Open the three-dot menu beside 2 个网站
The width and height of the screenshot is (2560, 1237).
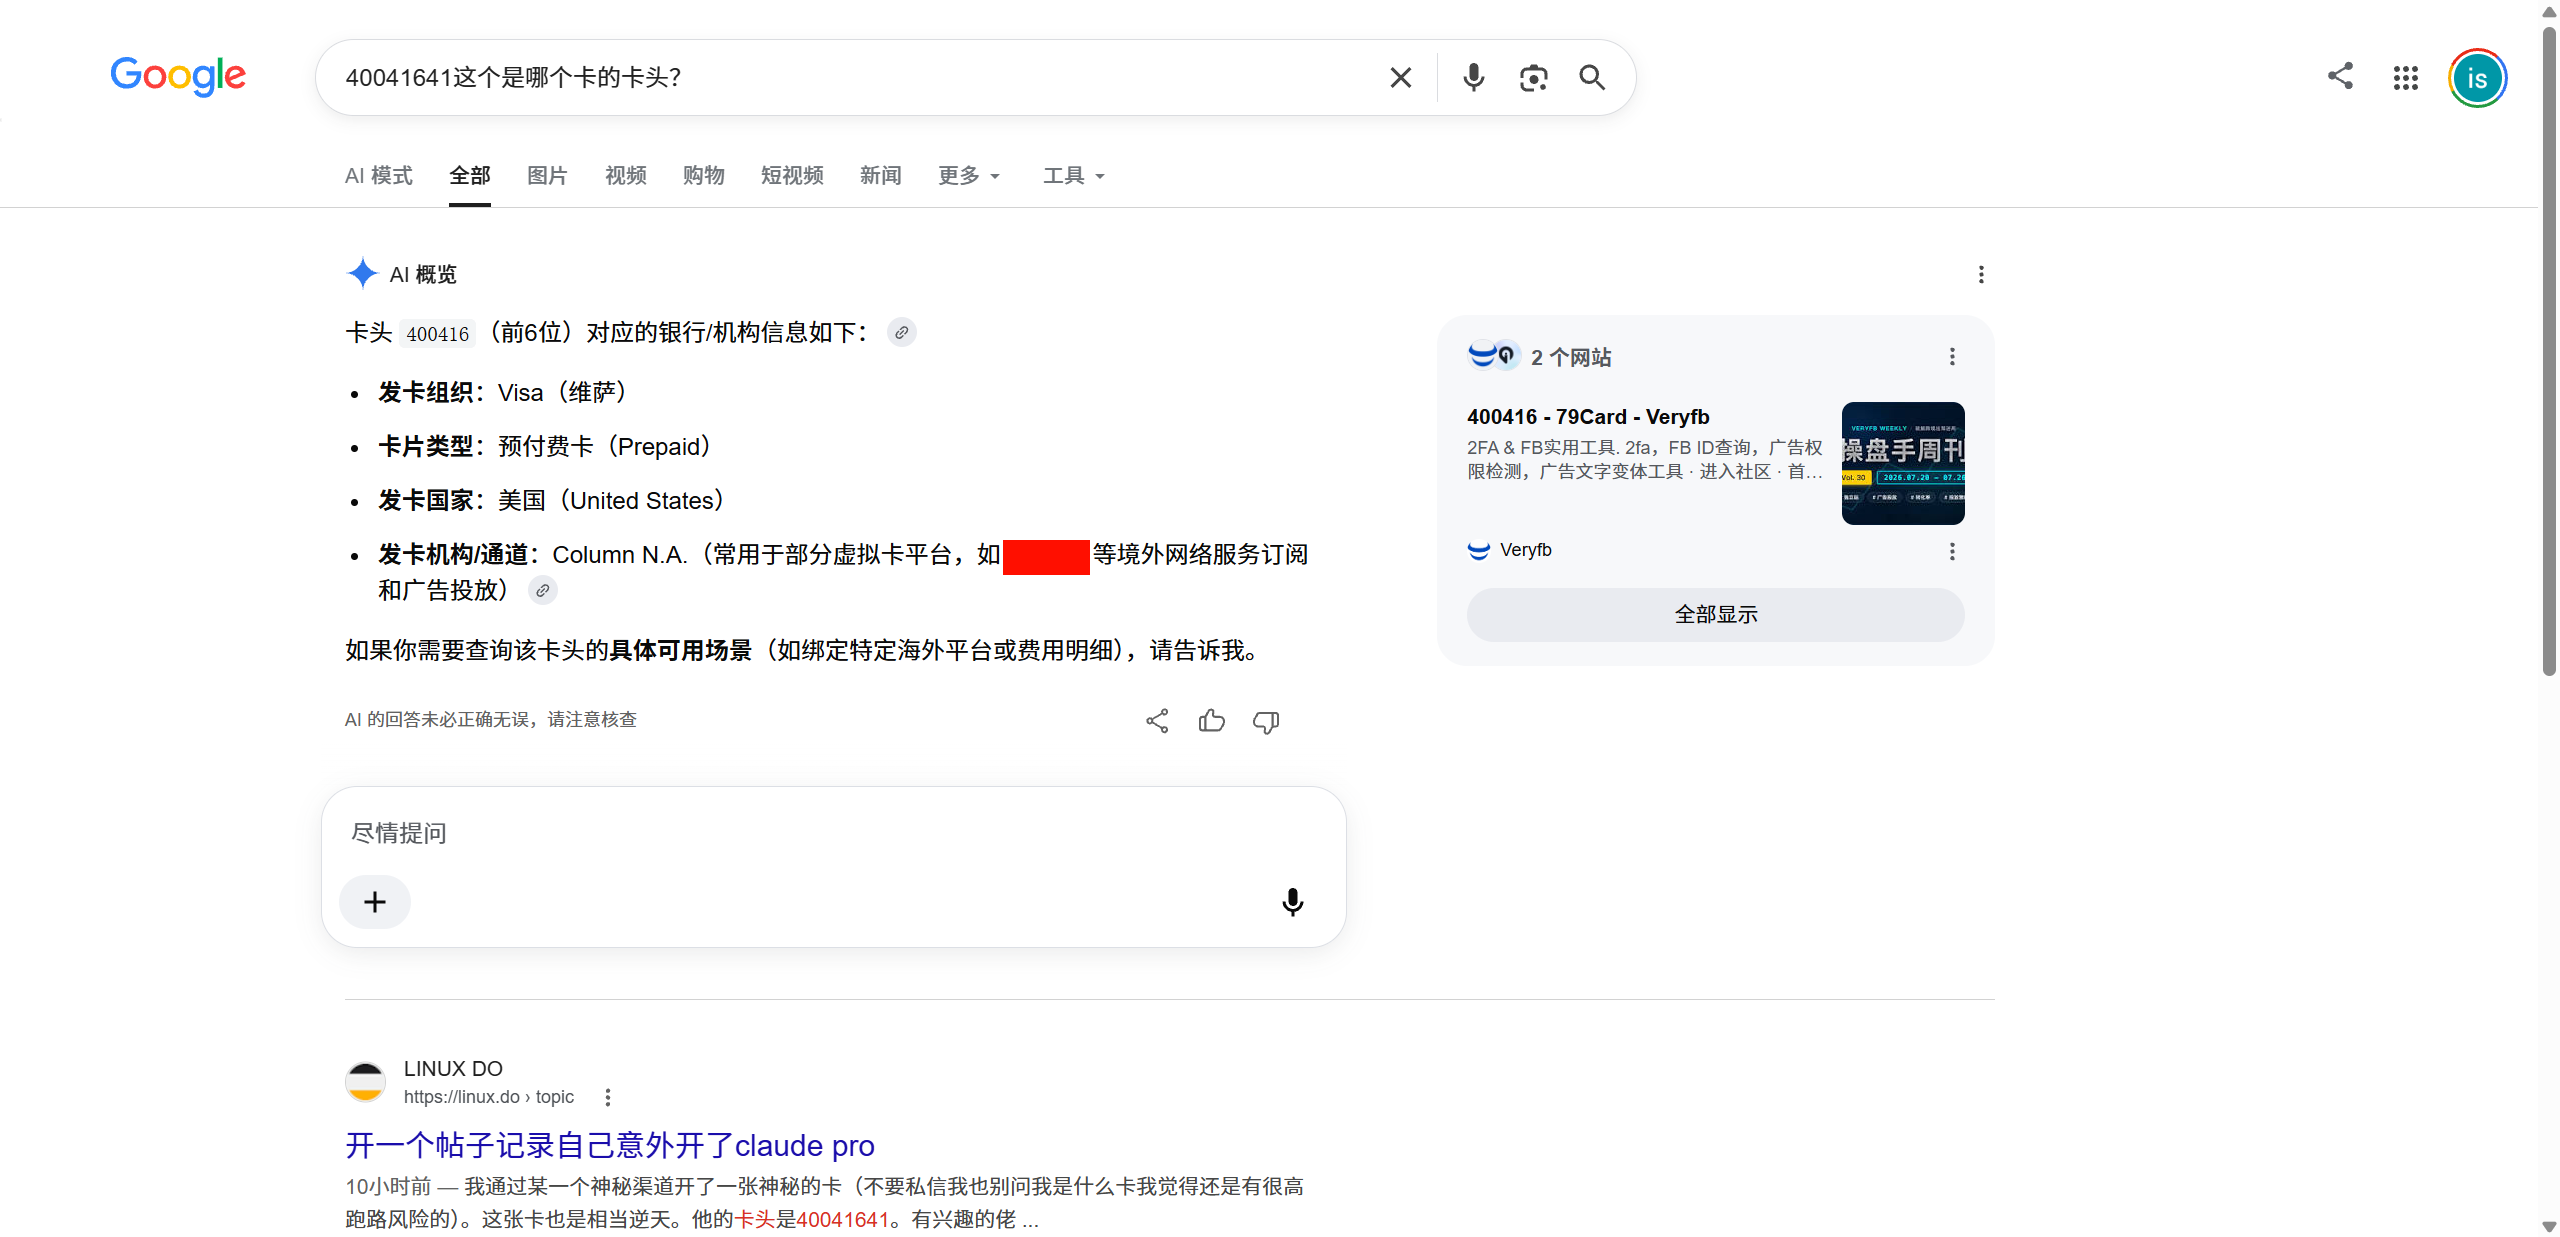pyautogui.click(x=1952, y=357)
